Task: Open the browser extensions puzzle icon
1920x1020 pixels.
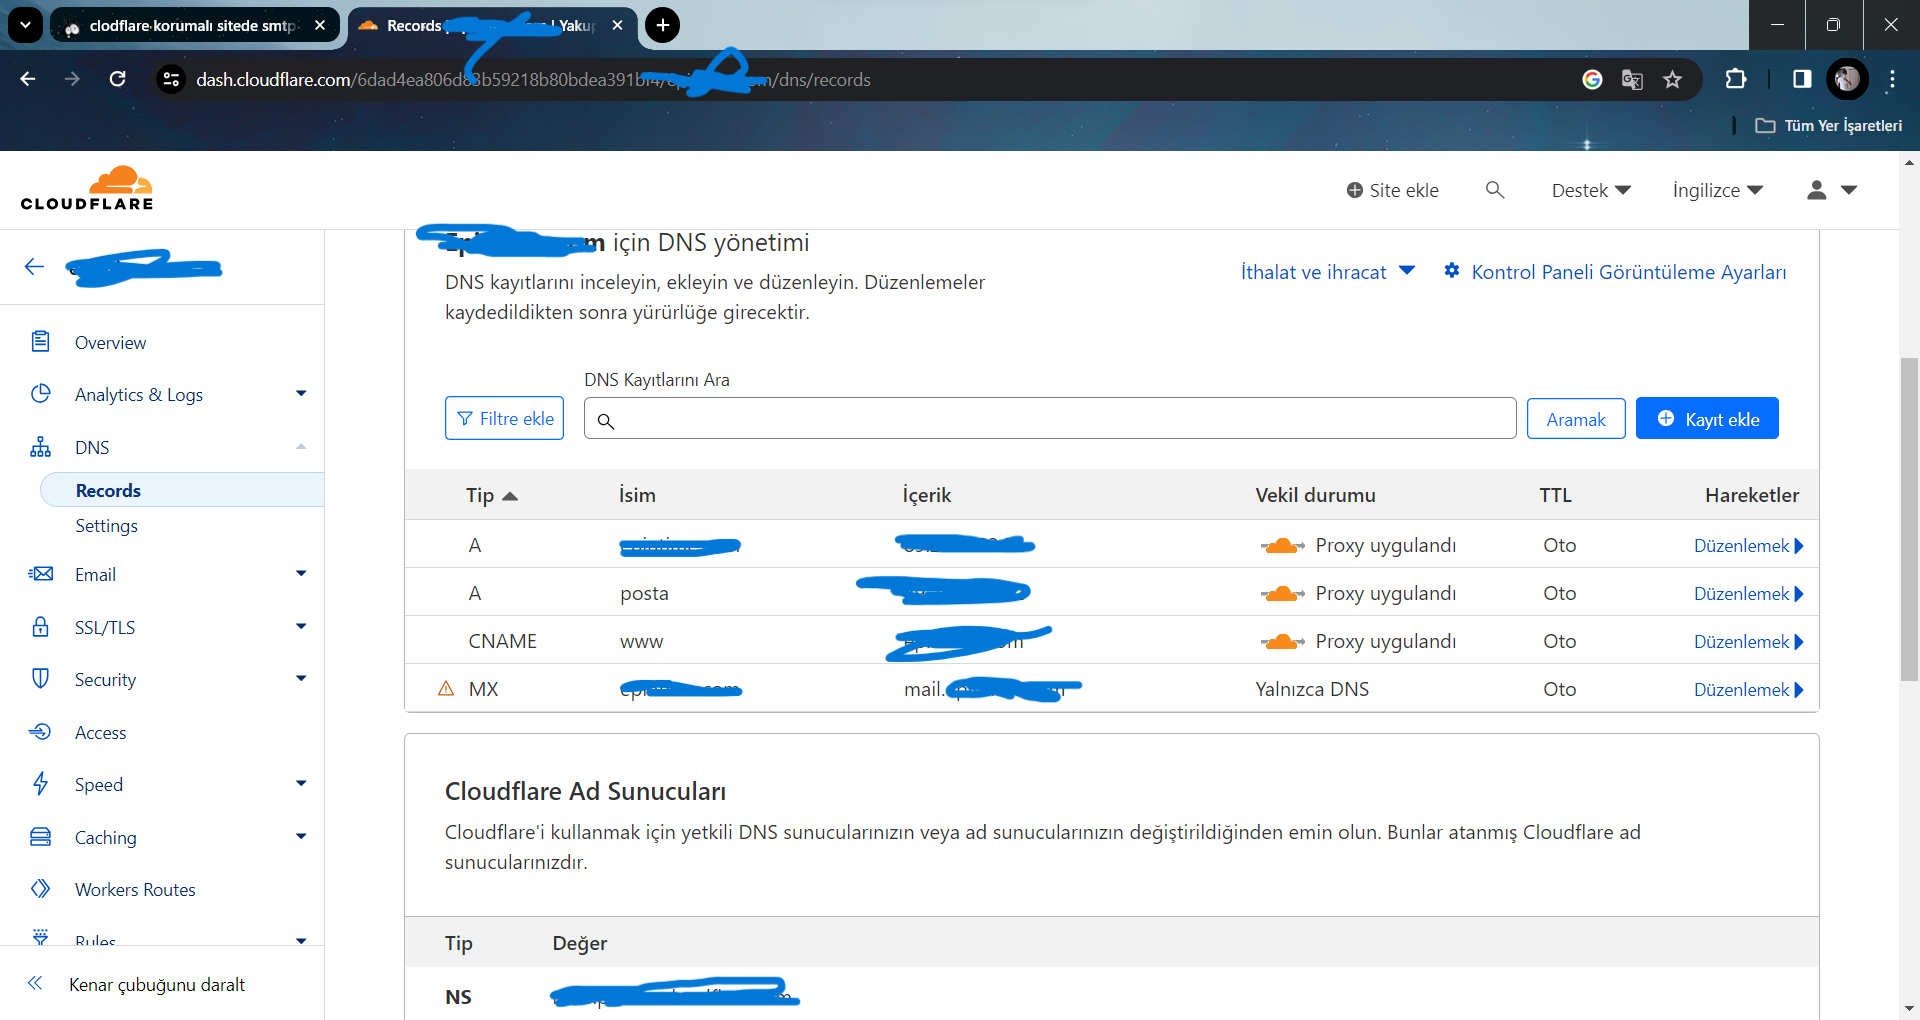Action: click(1736, 79)
